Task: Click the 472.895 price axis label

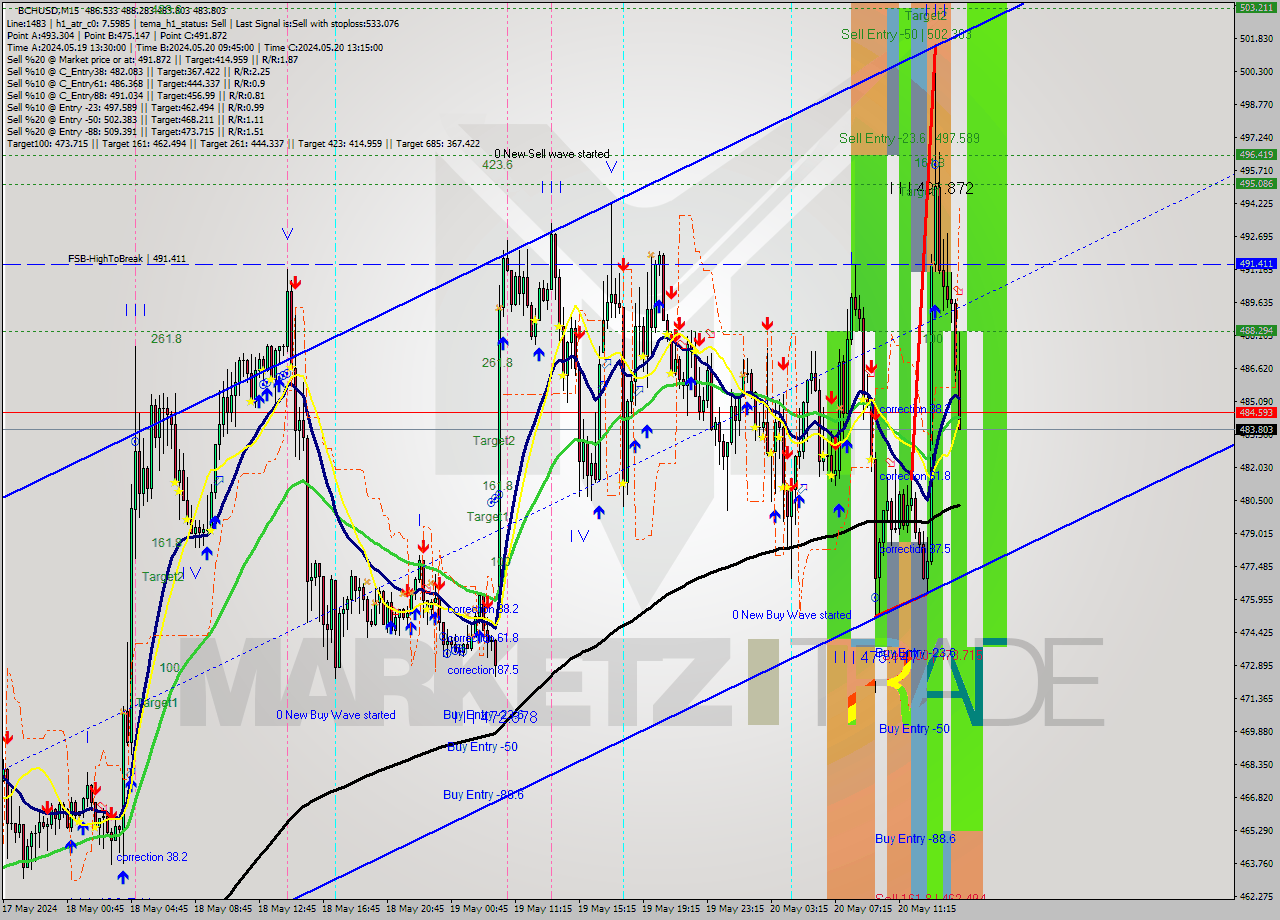Action: coord(1256,666)
